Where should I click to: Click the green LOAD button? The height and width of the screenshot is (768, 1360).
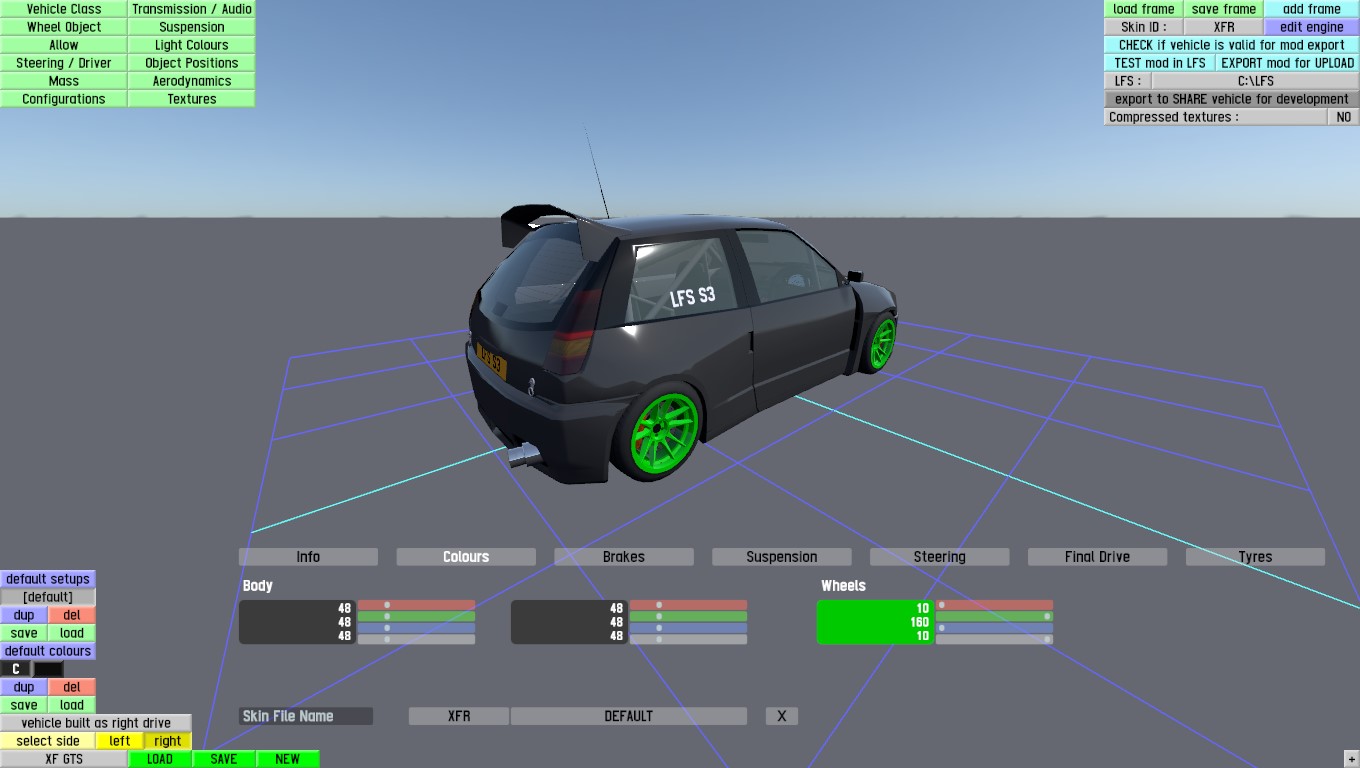pos(160,759)
